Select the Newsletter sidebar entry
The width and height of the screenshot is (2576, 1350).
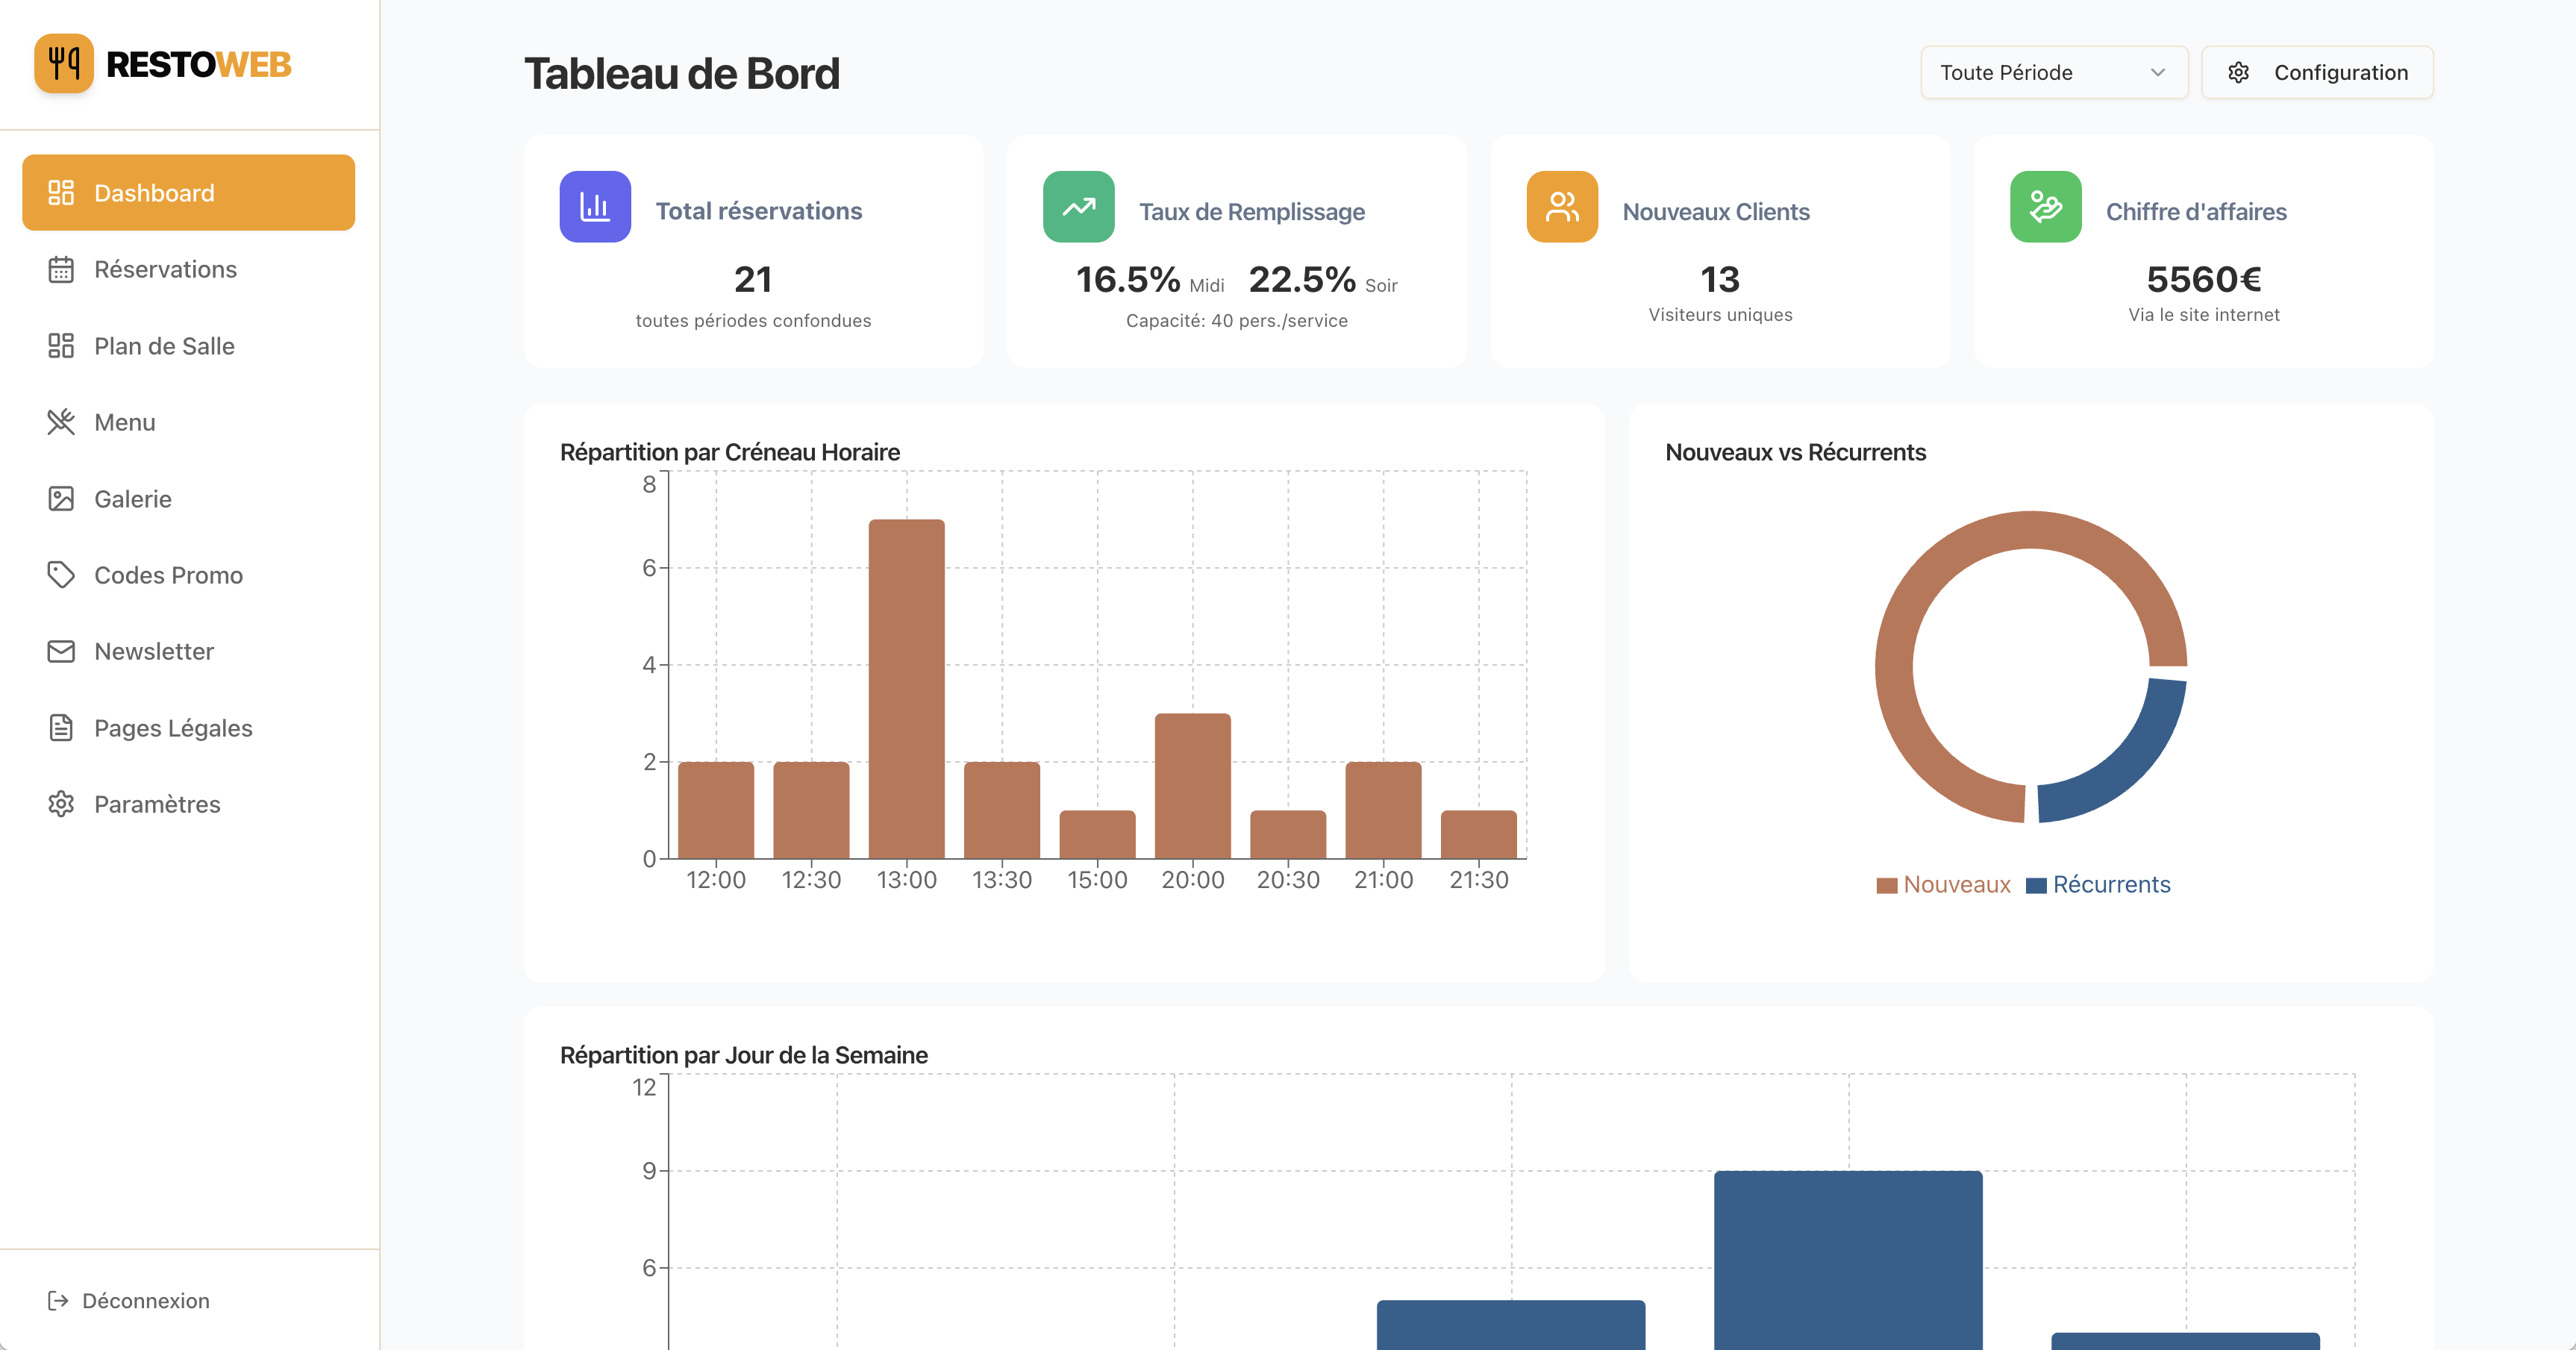[154, 652]
